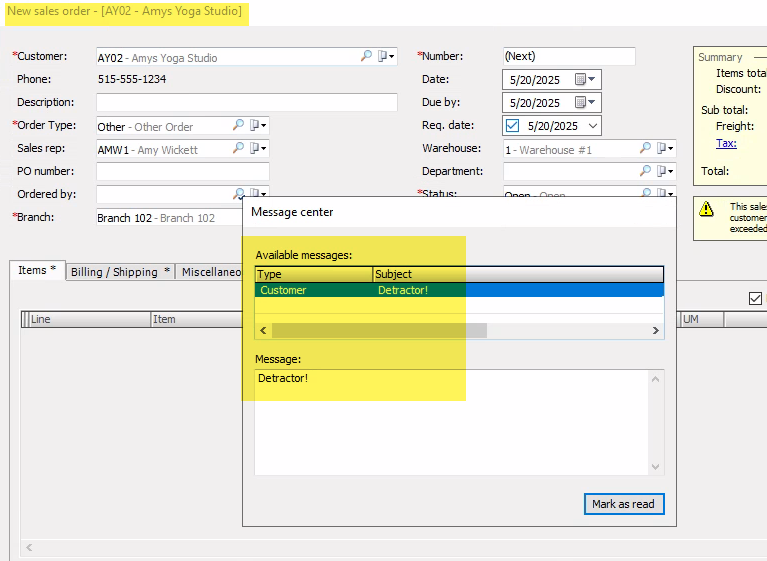Click the Number field showing (Next)
The height and width of the screenshot is (561, 767).
[569, 56]
